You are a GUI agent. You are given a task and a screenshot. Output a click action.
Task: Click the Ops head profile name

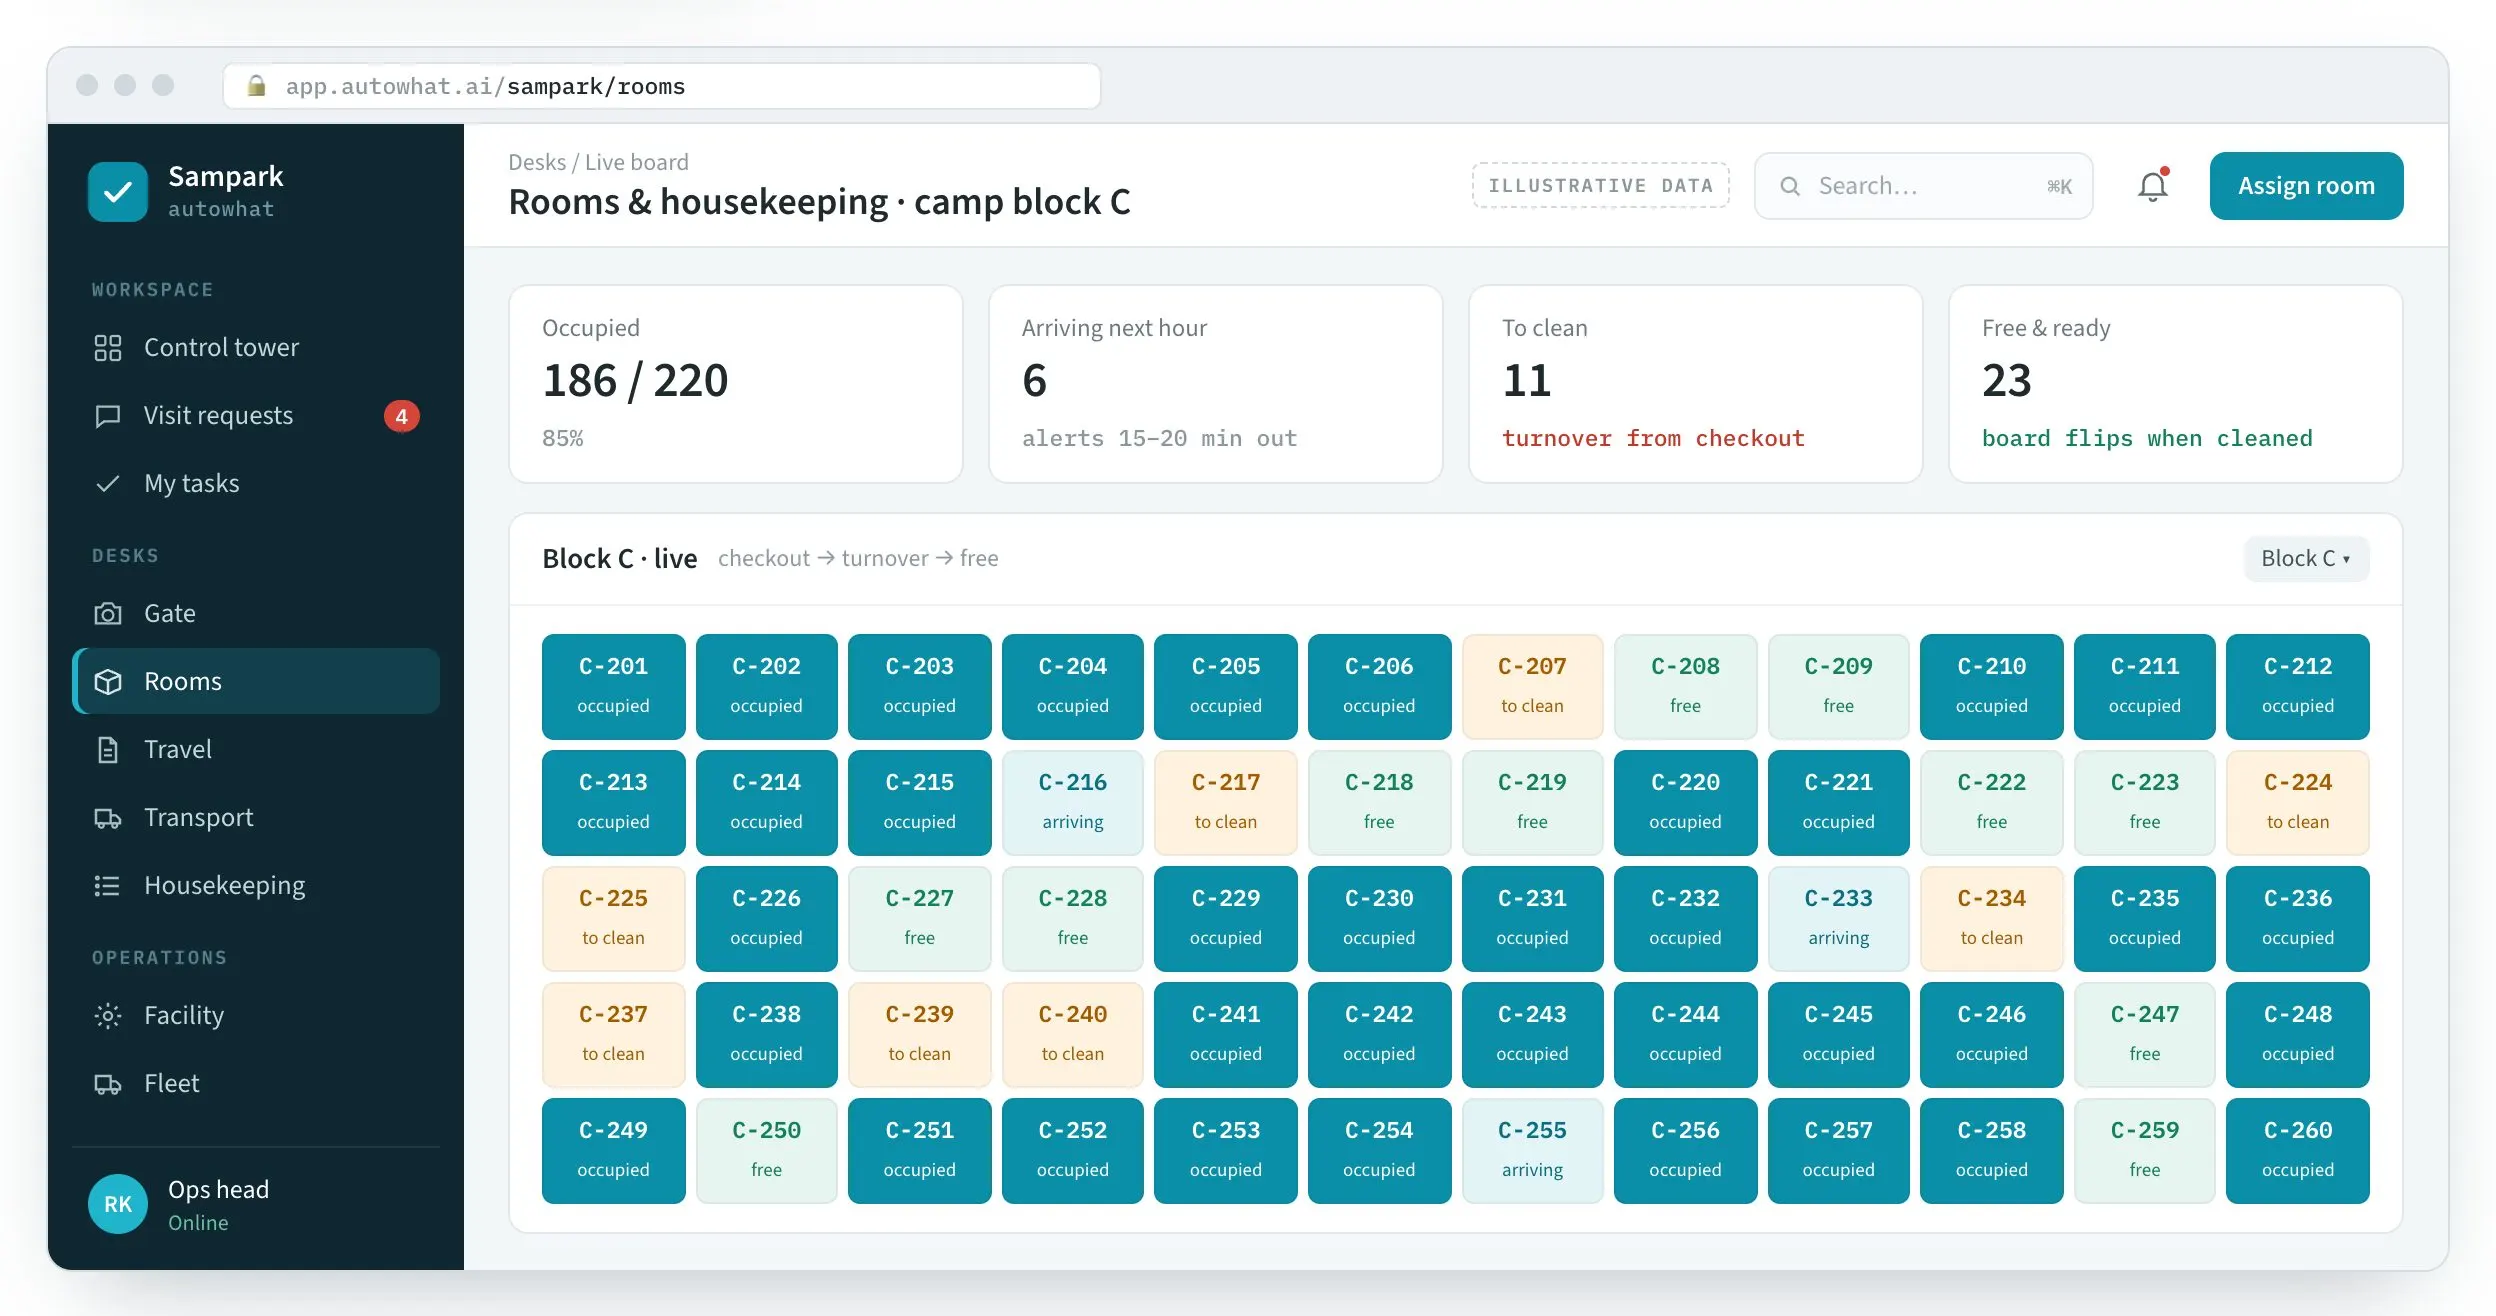(219, 1190)
